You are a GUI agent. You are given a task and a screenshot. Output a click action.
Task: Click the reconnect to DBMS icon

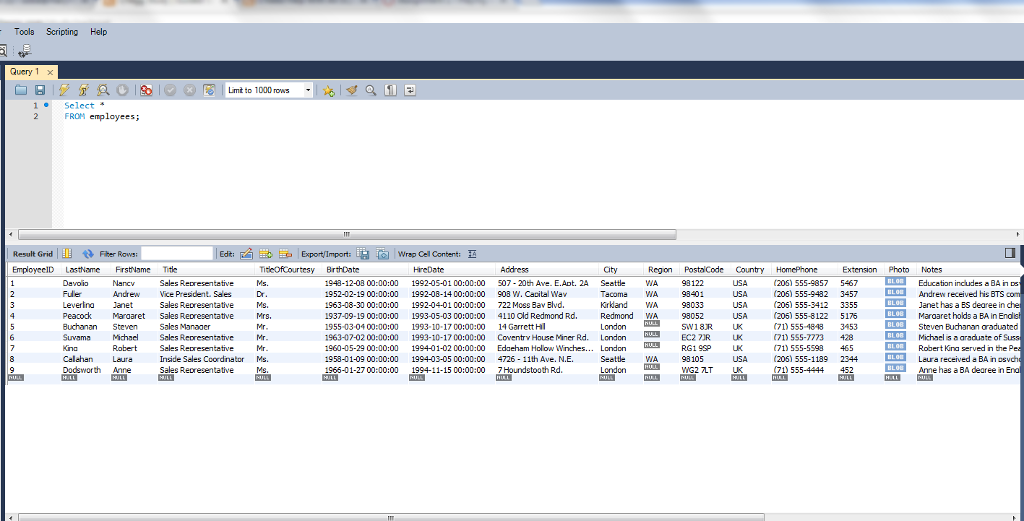pyautogui.click(x=25, y=50)
